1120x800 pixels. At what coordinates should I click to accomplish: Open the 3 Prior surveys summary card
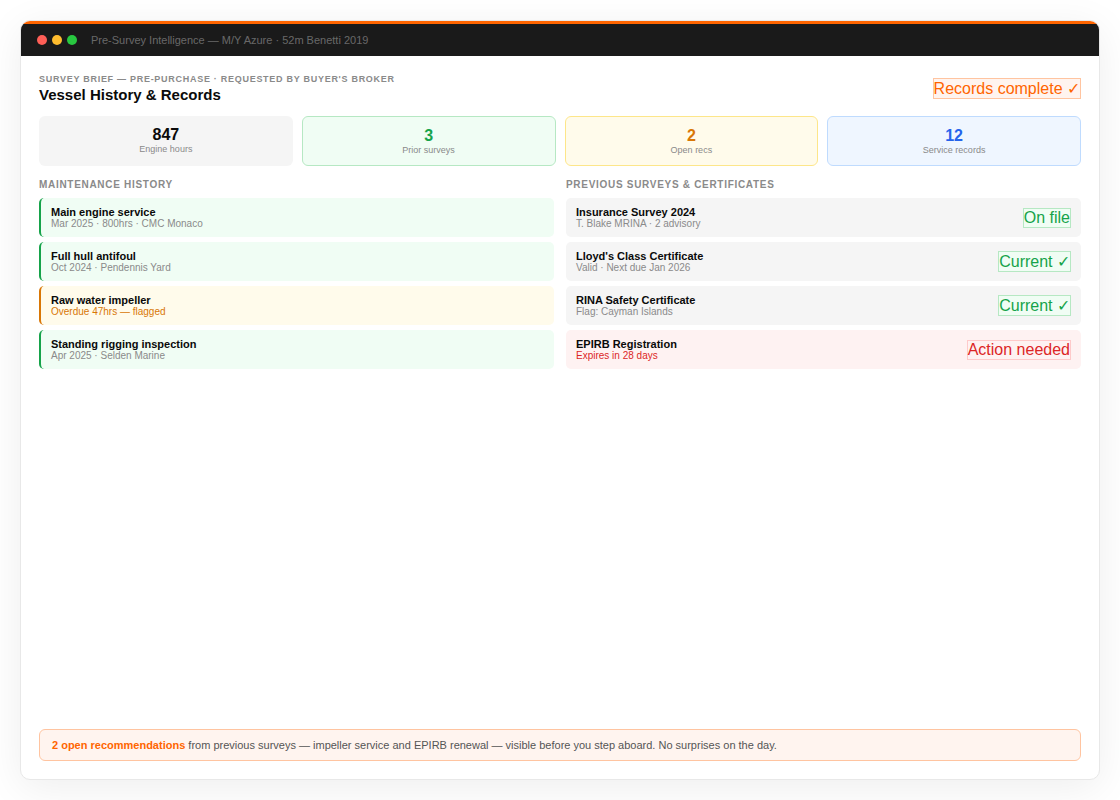[x=428, y=141]
